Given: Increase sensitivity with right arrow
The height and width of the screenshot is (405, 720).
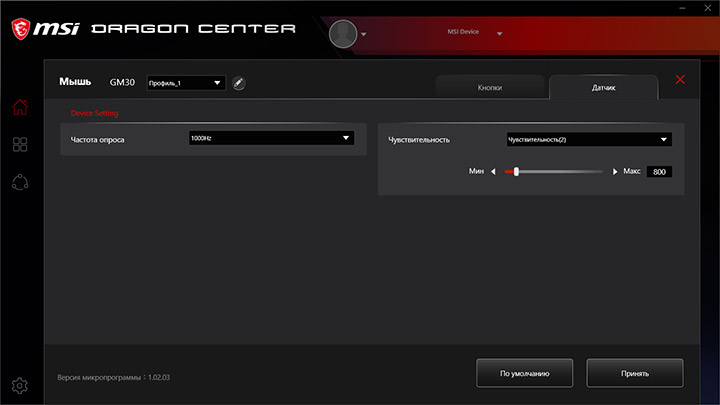Looking at the screenshot, I should tap(615, 171).
